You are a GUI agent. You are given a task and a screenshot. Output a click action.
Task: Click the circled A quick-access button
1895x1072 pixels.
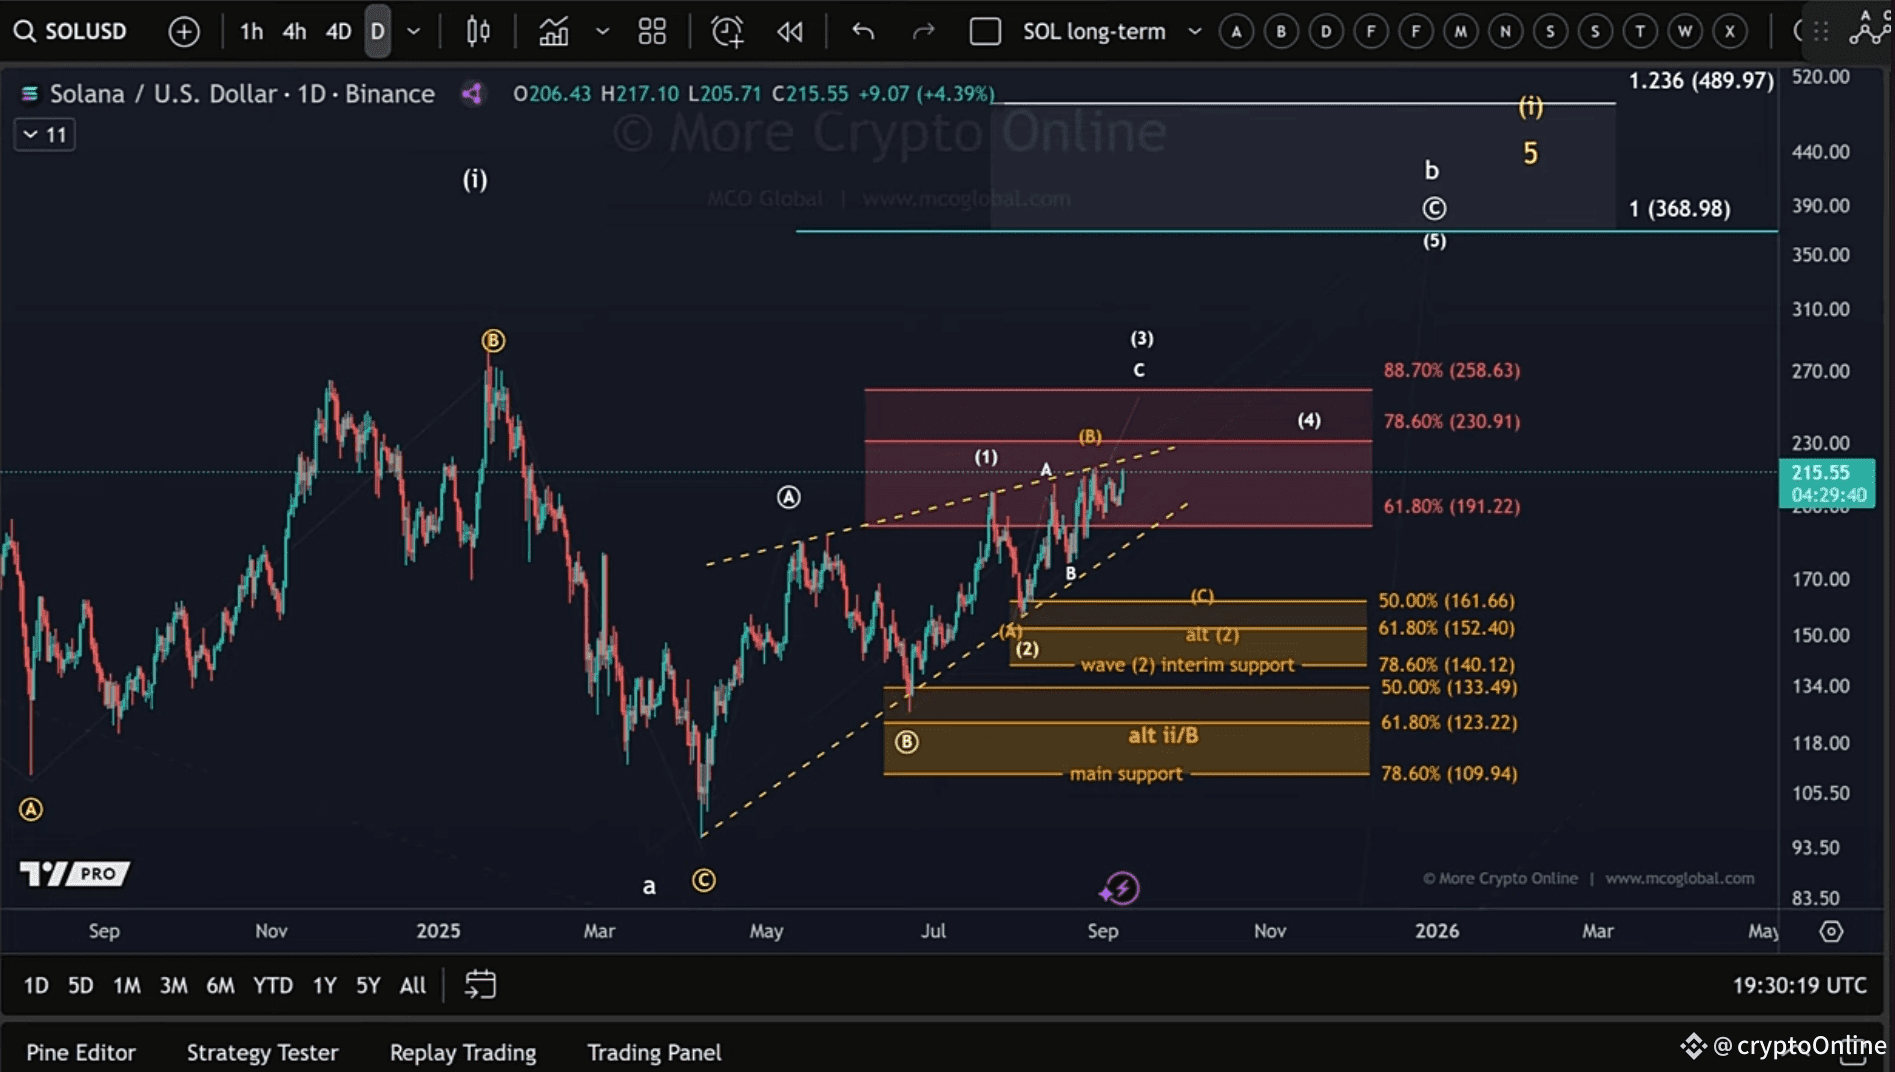(1236, 32)
